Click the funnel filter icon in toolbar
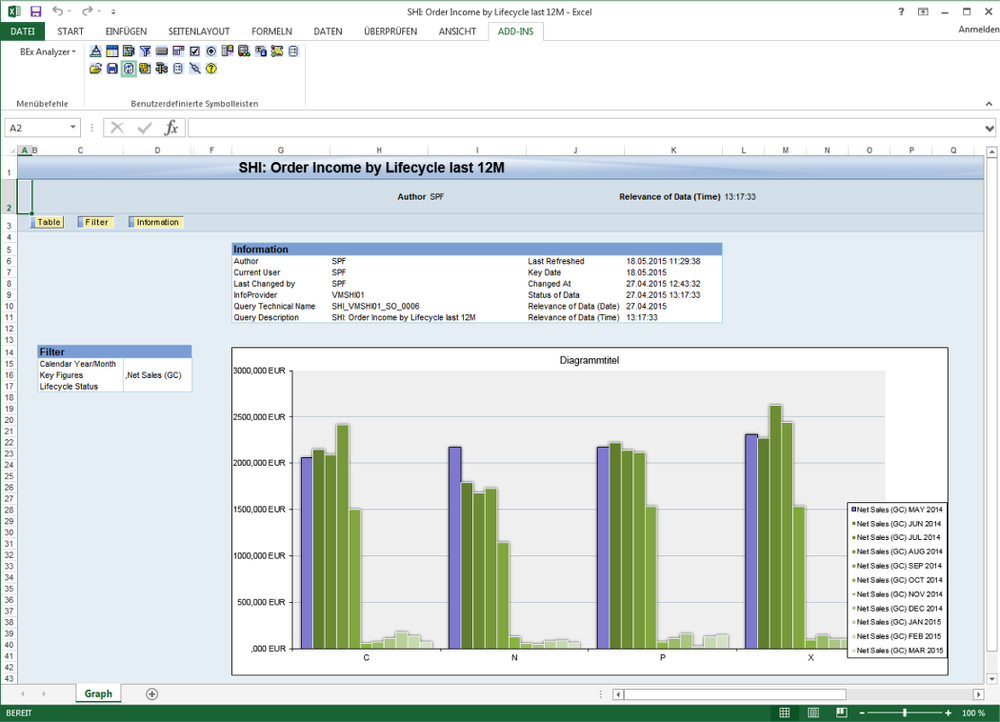 [x=145, y=51]
